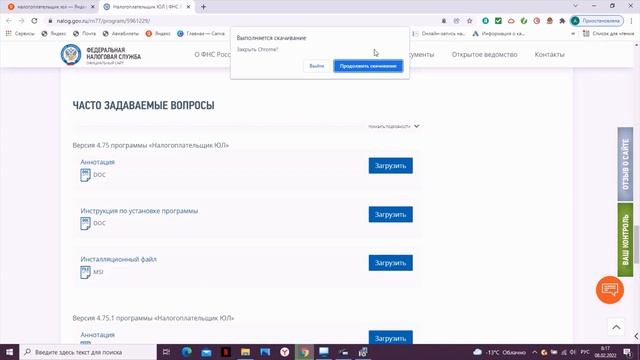Viewport: 640px width, 360px height.
Task: Open 'Информация о ка...' bookmark
Action: click(498, 33)
